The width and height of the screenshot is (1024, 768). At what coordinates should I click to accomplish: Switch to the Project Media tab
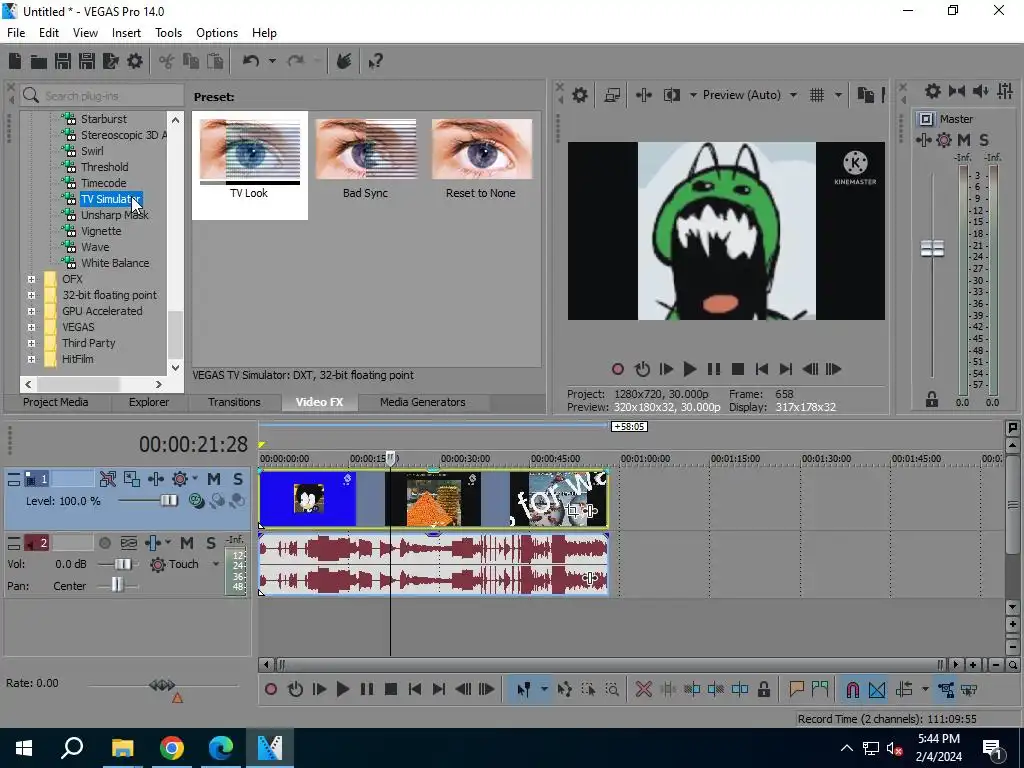point(56,402)
